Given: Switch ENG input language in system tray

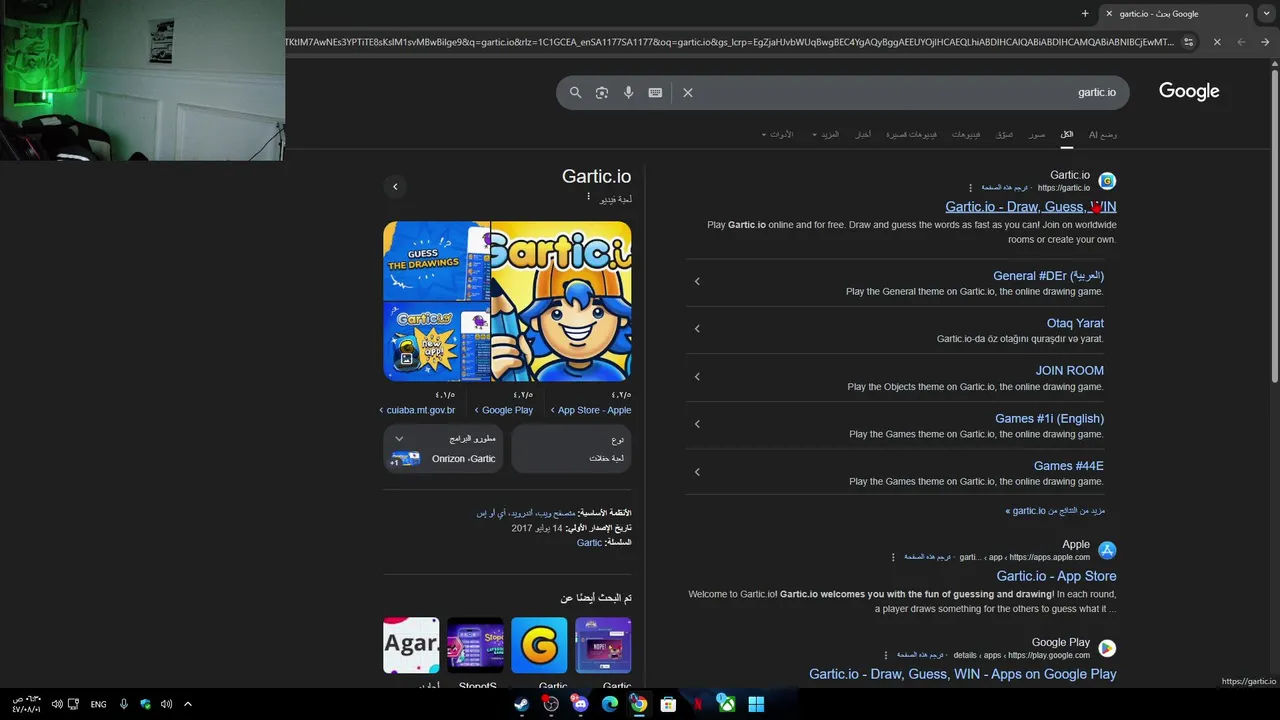Looking at the screenshot, I should pyautogui.click(x=98, y=704).
